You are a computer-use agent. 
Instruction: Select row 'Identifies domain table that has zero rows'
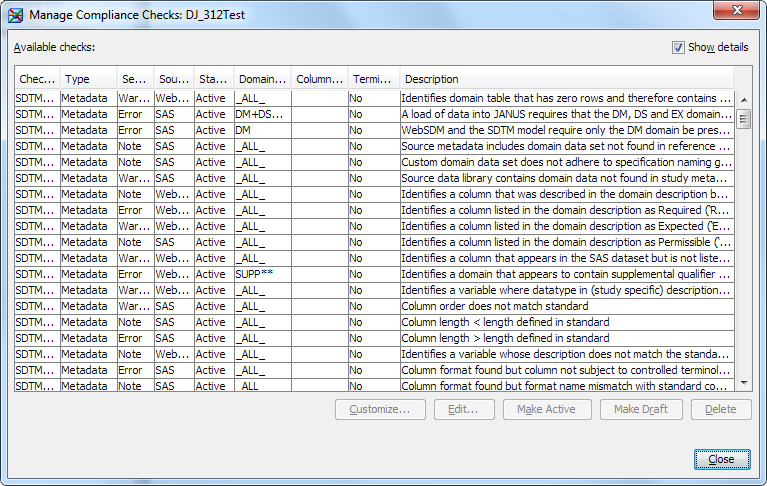tap(374, 98)
